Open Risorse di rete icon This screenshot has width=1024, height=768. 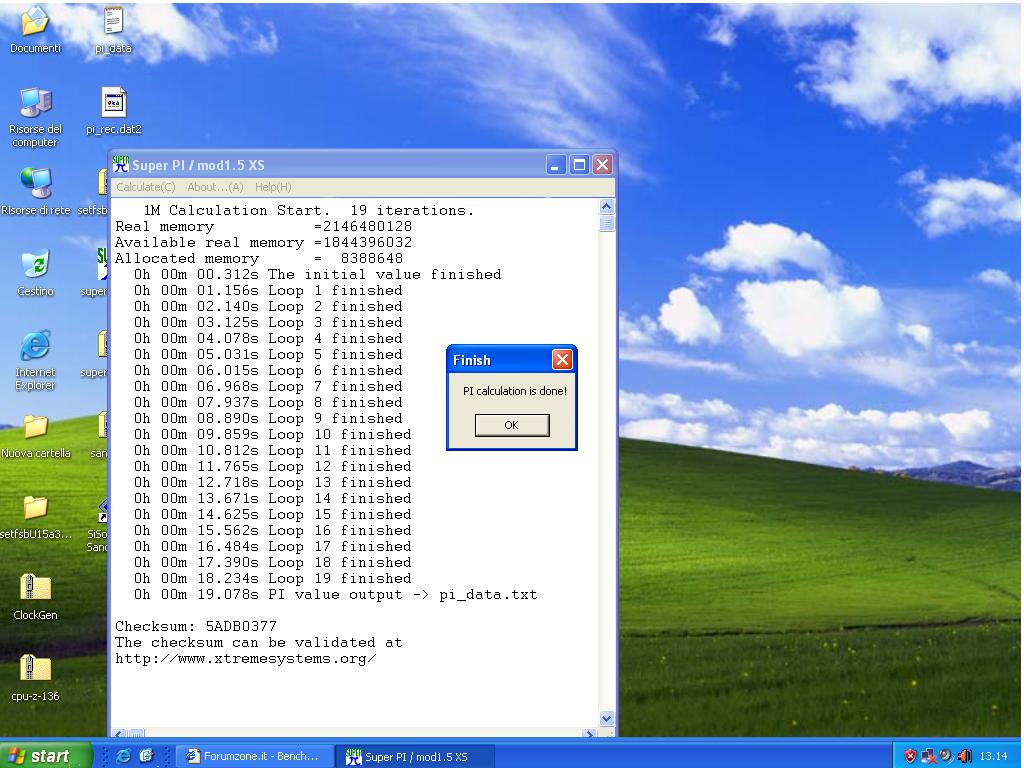(35, 184)
